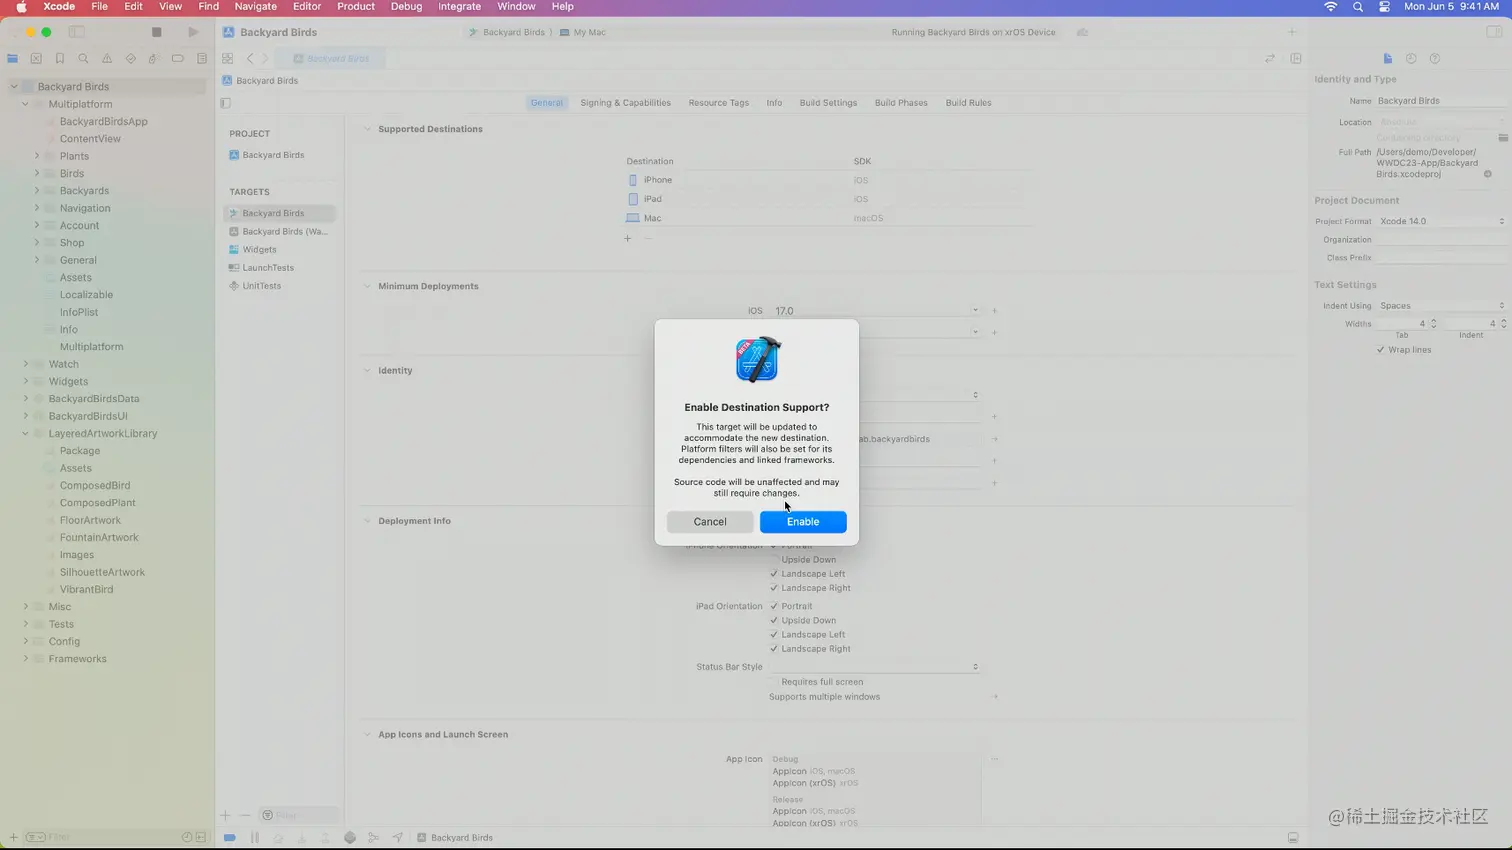Click the Tab width stepper
This screenshot has height=850, width=1512.
1434,324
